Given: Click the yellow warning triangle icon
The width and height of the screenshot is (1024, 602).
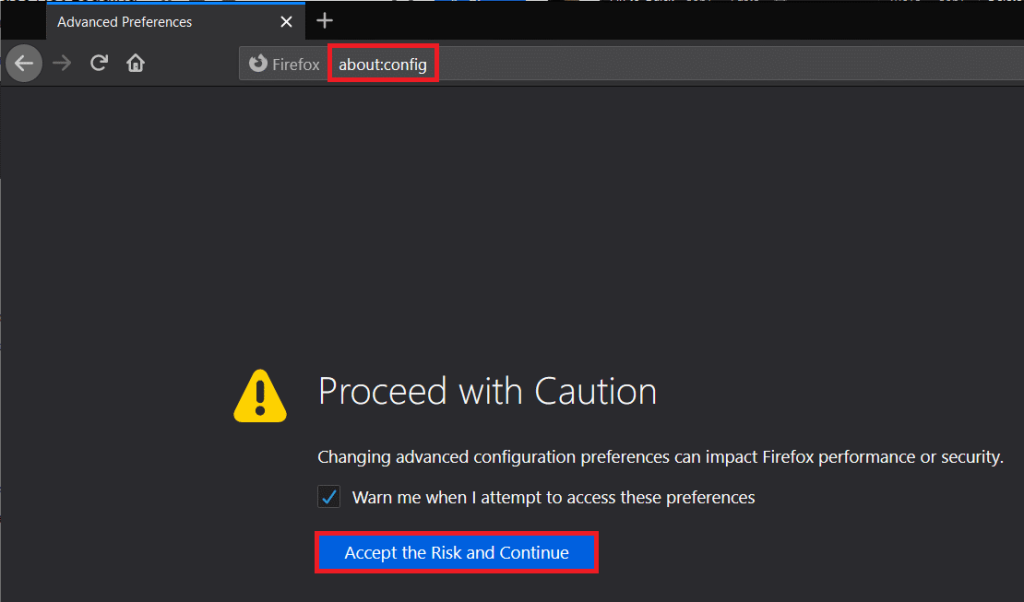Looking at the screenshot, I should point(260,395).
